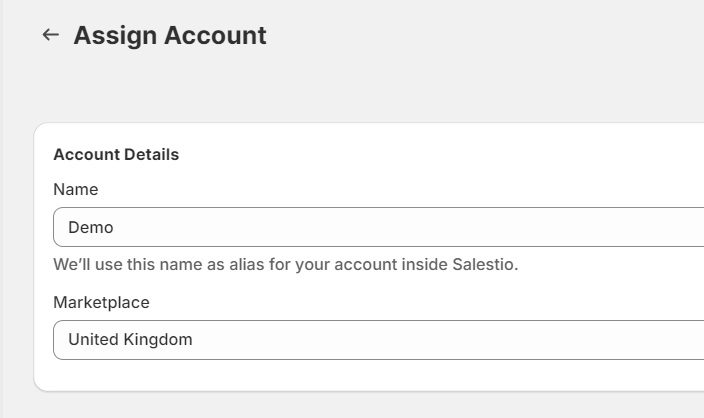Click the Name input field containing Demo
This screenshot has width=704, height=418.
coord(378,227)
